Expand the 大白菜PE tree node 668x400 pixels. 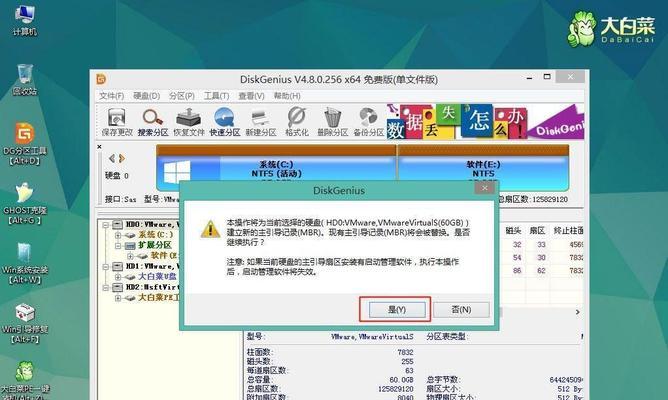118,298
